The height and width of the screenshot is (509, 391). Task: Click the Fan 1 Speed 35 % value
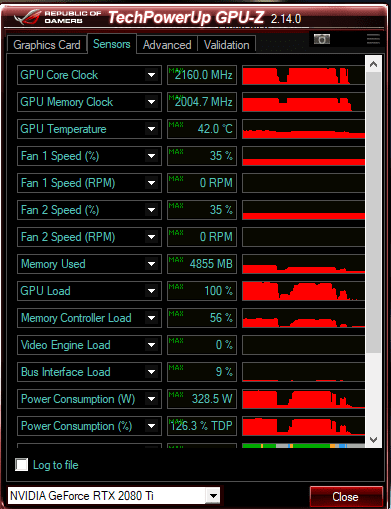pyautogui.click(x=202, y=156)
